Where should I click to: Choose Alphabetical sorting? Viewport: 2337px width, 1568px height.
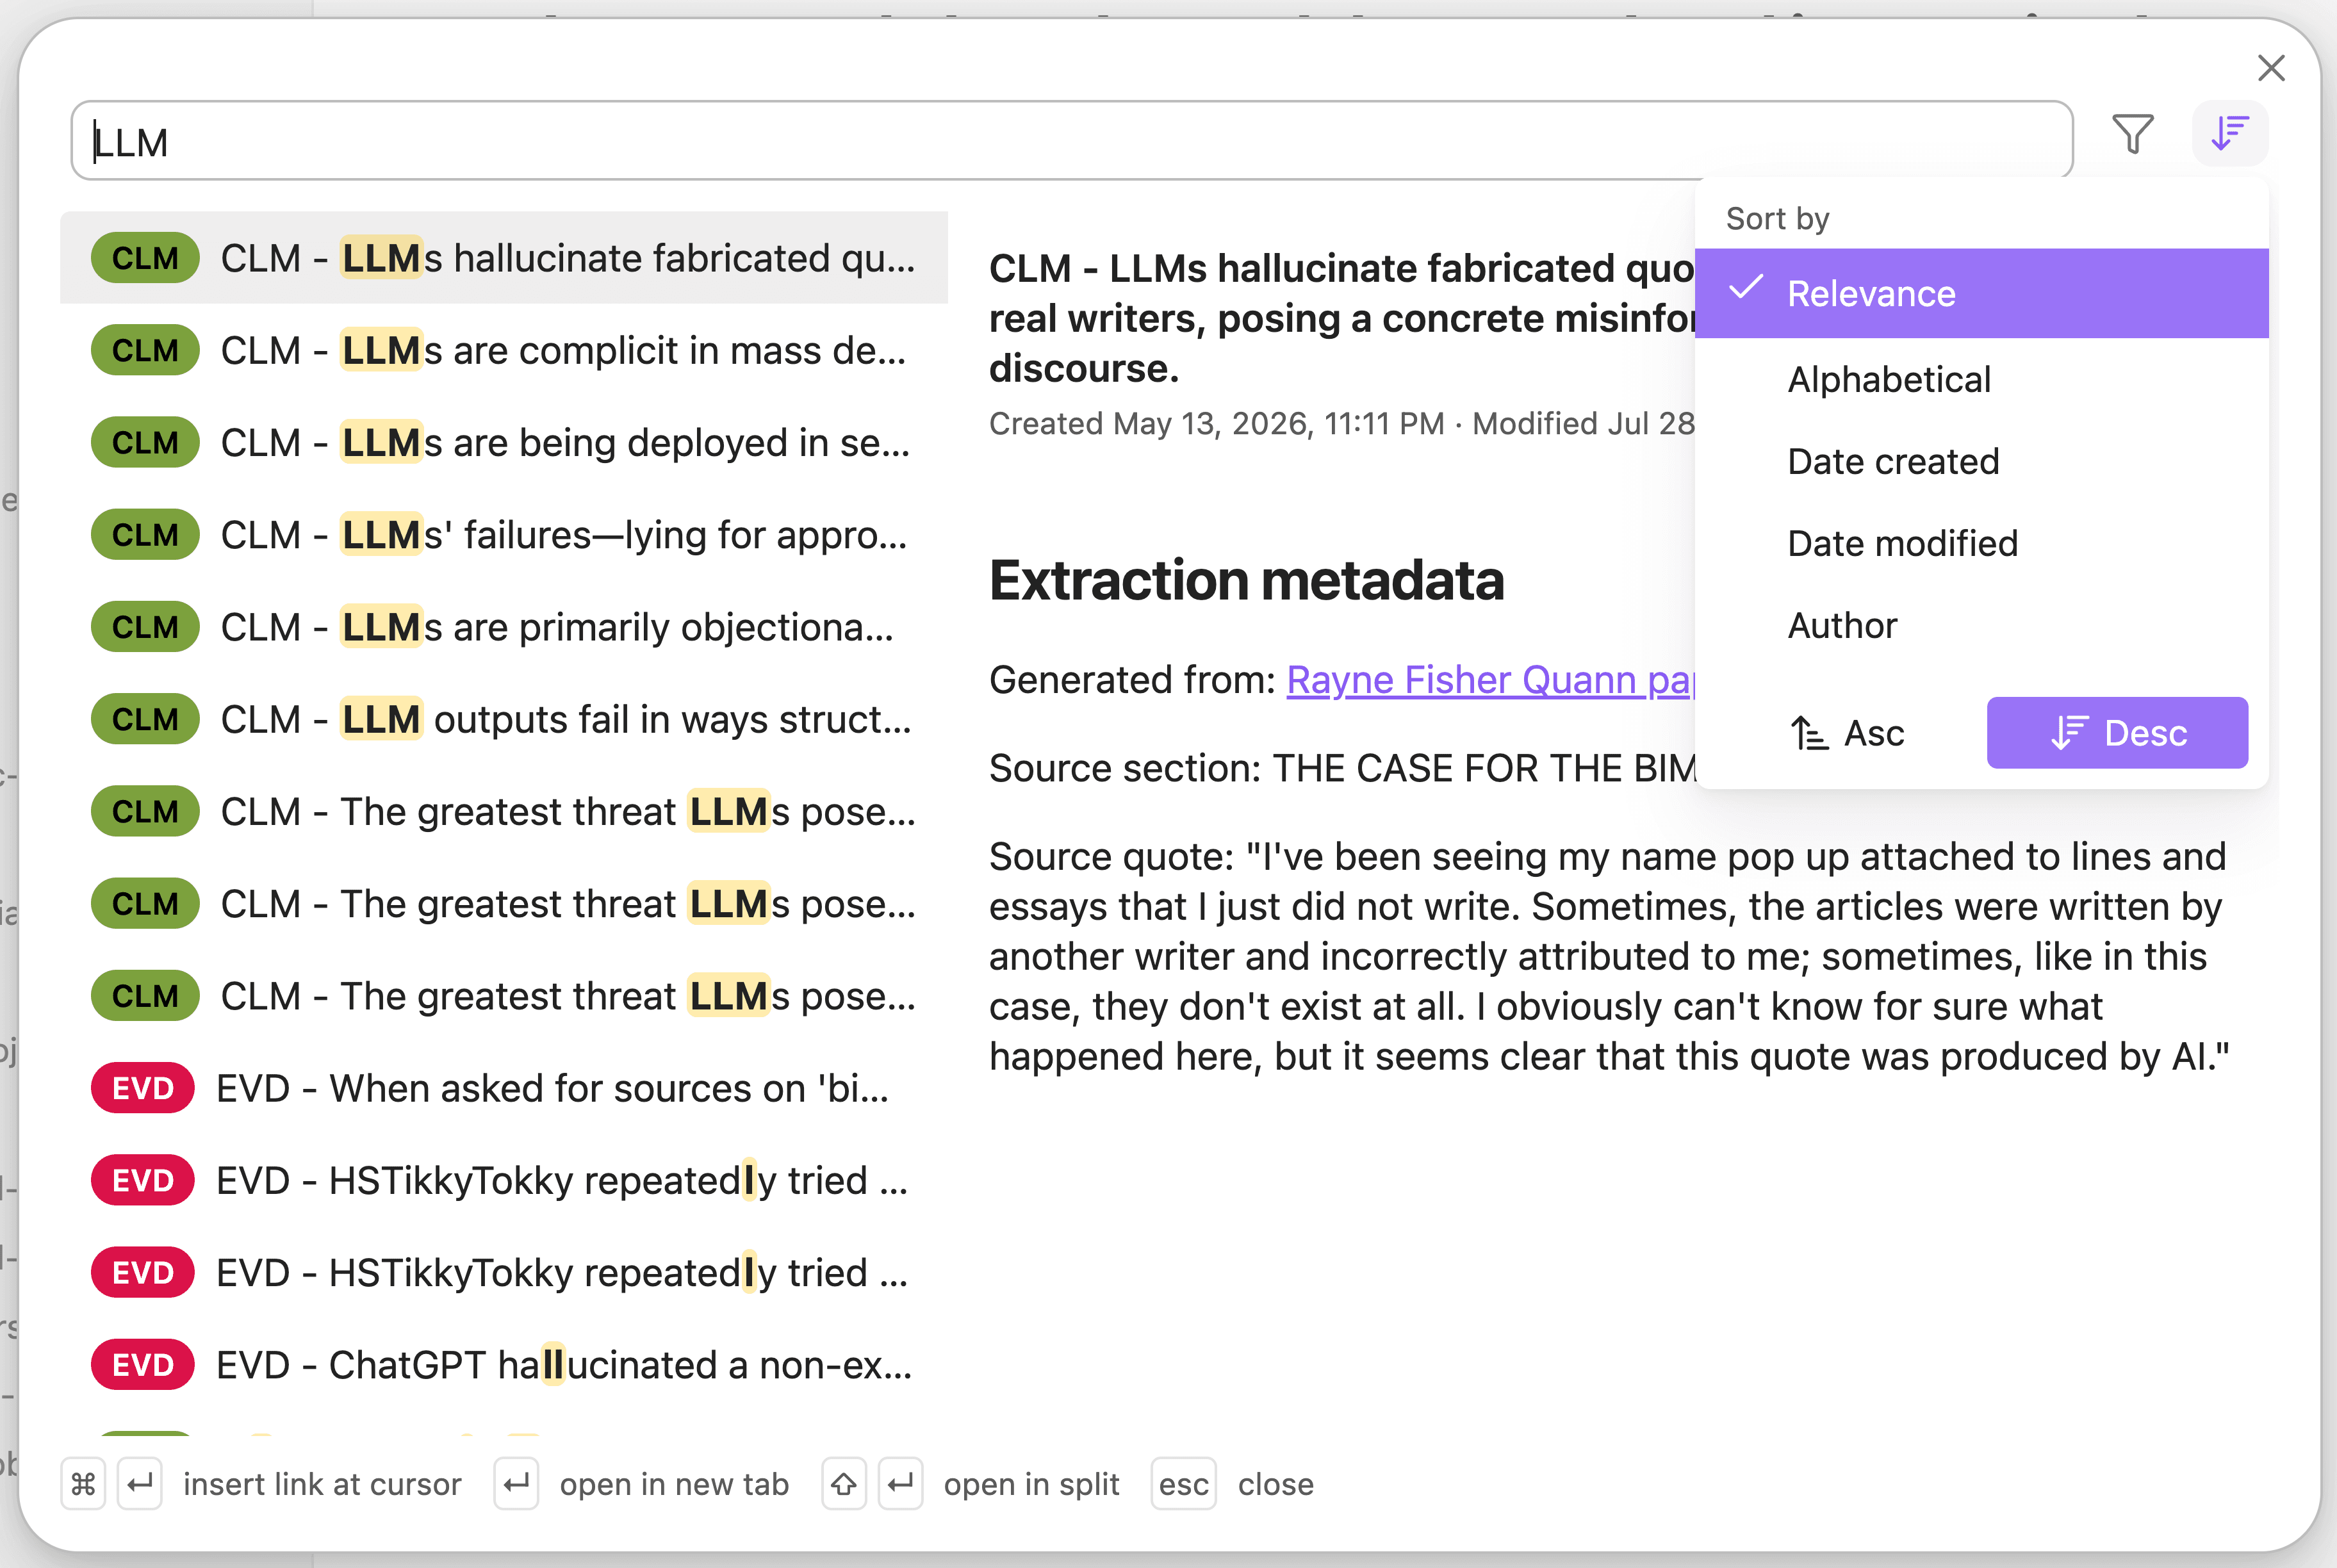tap(1981, 379)
